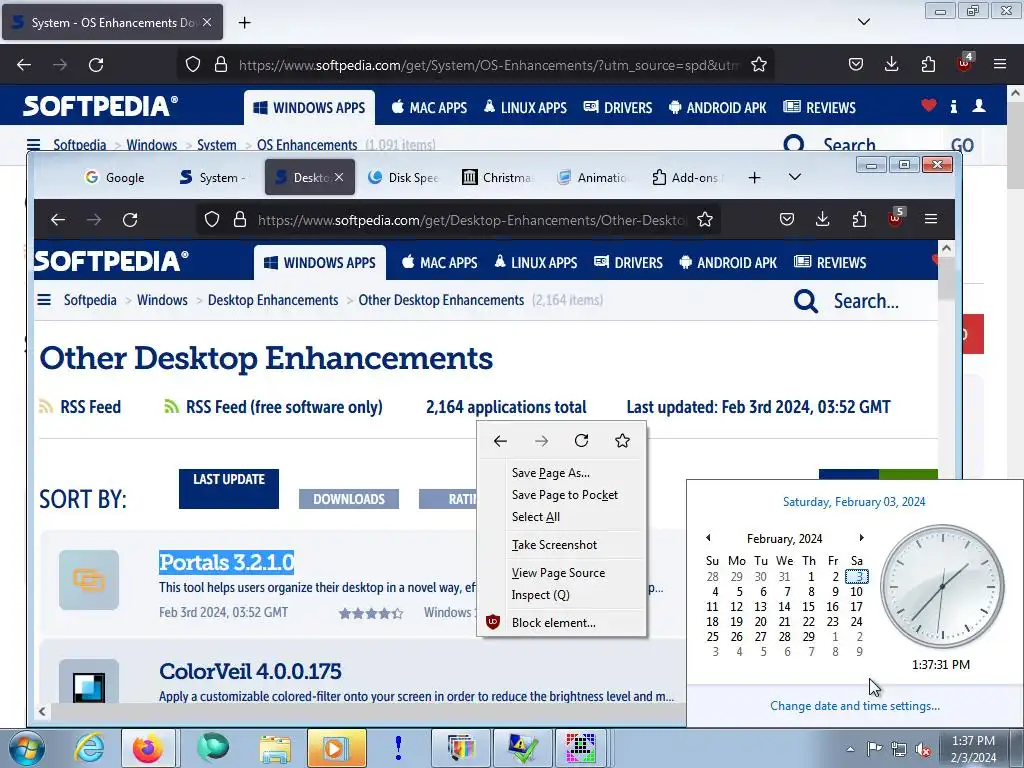Open Extensions puzzle icon in front window

(x=859, y=219)
